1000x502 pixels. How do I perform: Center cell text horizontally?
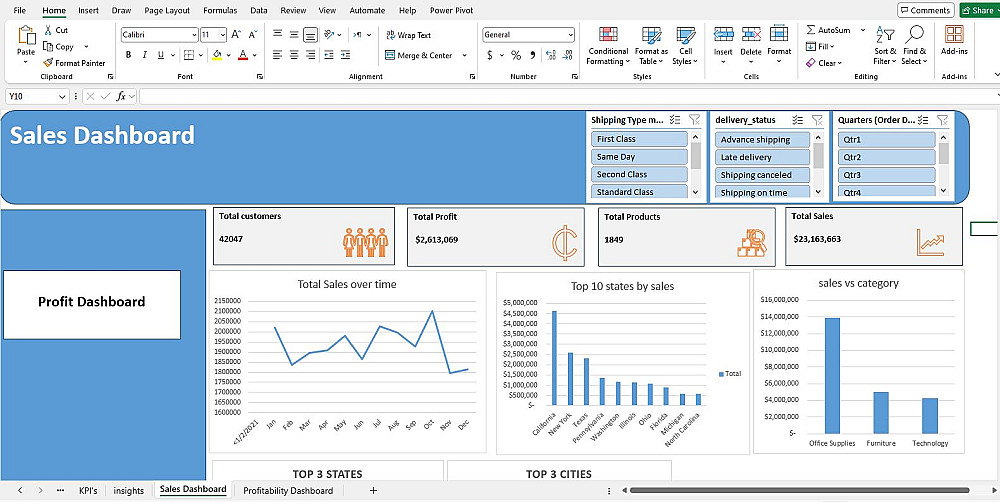coord(293,55)
